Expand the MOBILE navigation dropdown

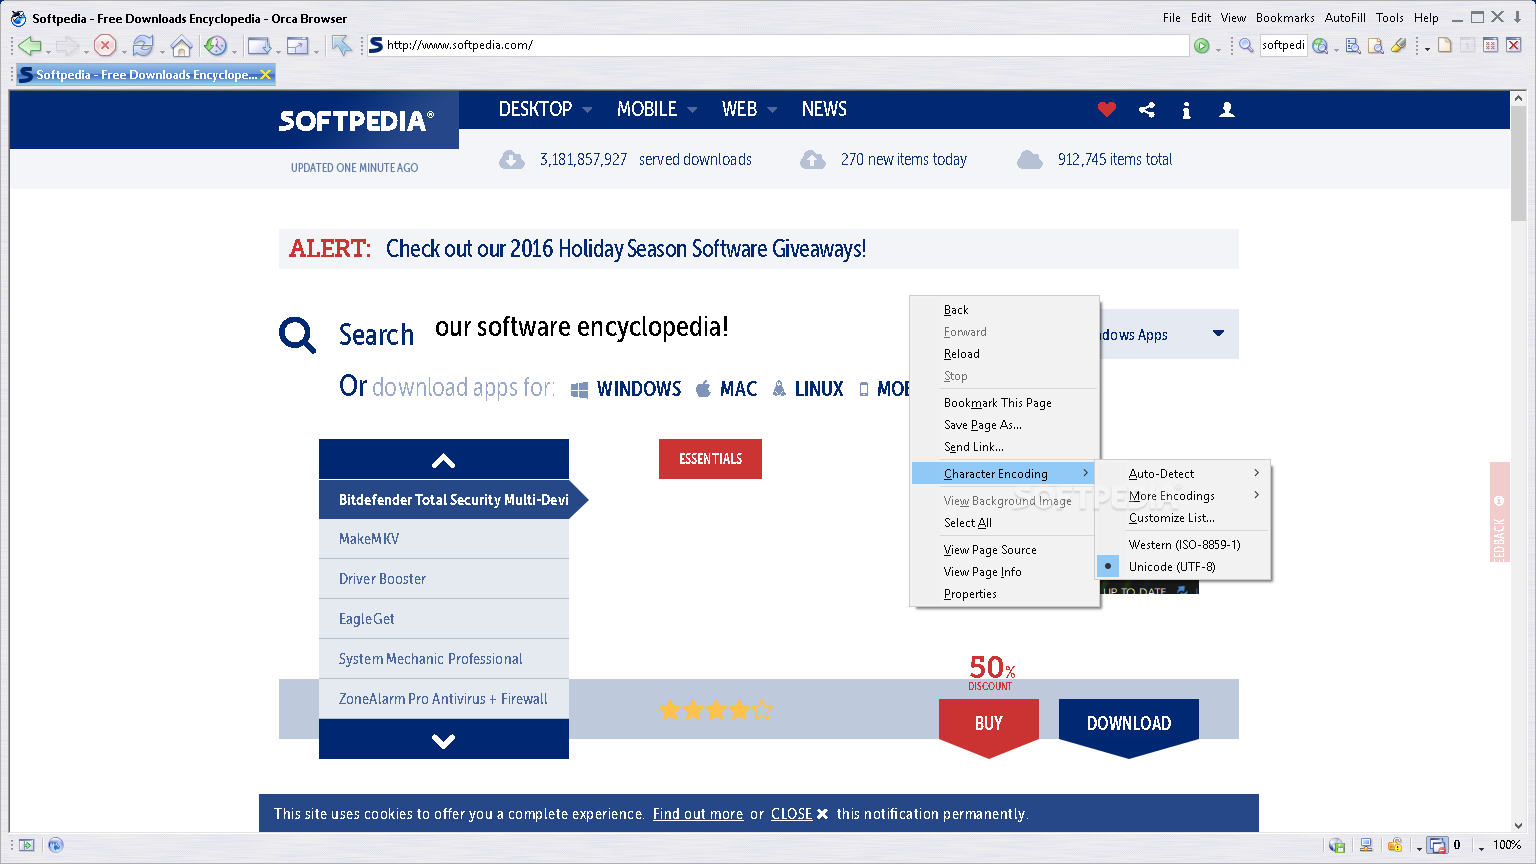[x=692, y=110]
